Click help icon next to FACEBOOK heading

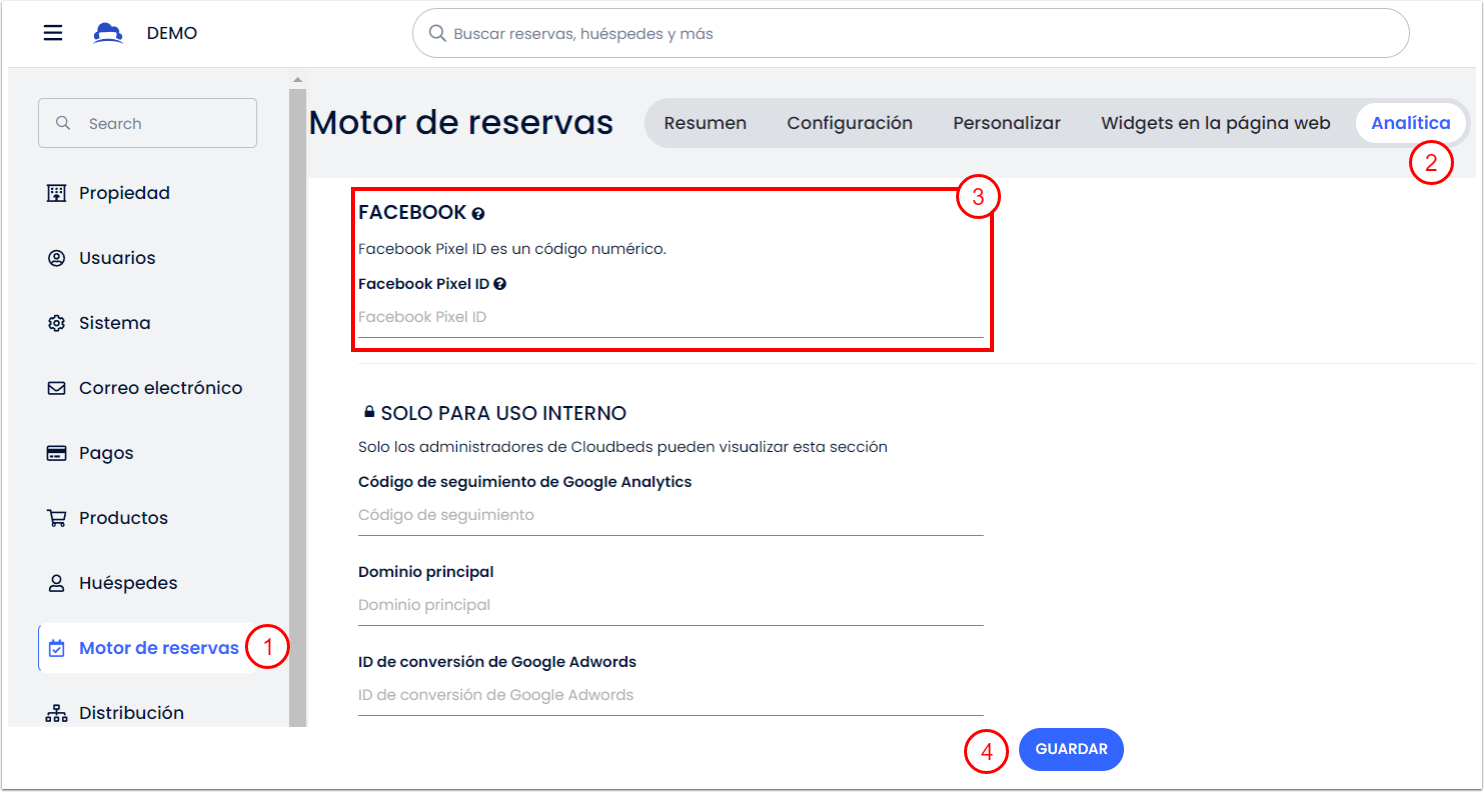pos(478,213)
